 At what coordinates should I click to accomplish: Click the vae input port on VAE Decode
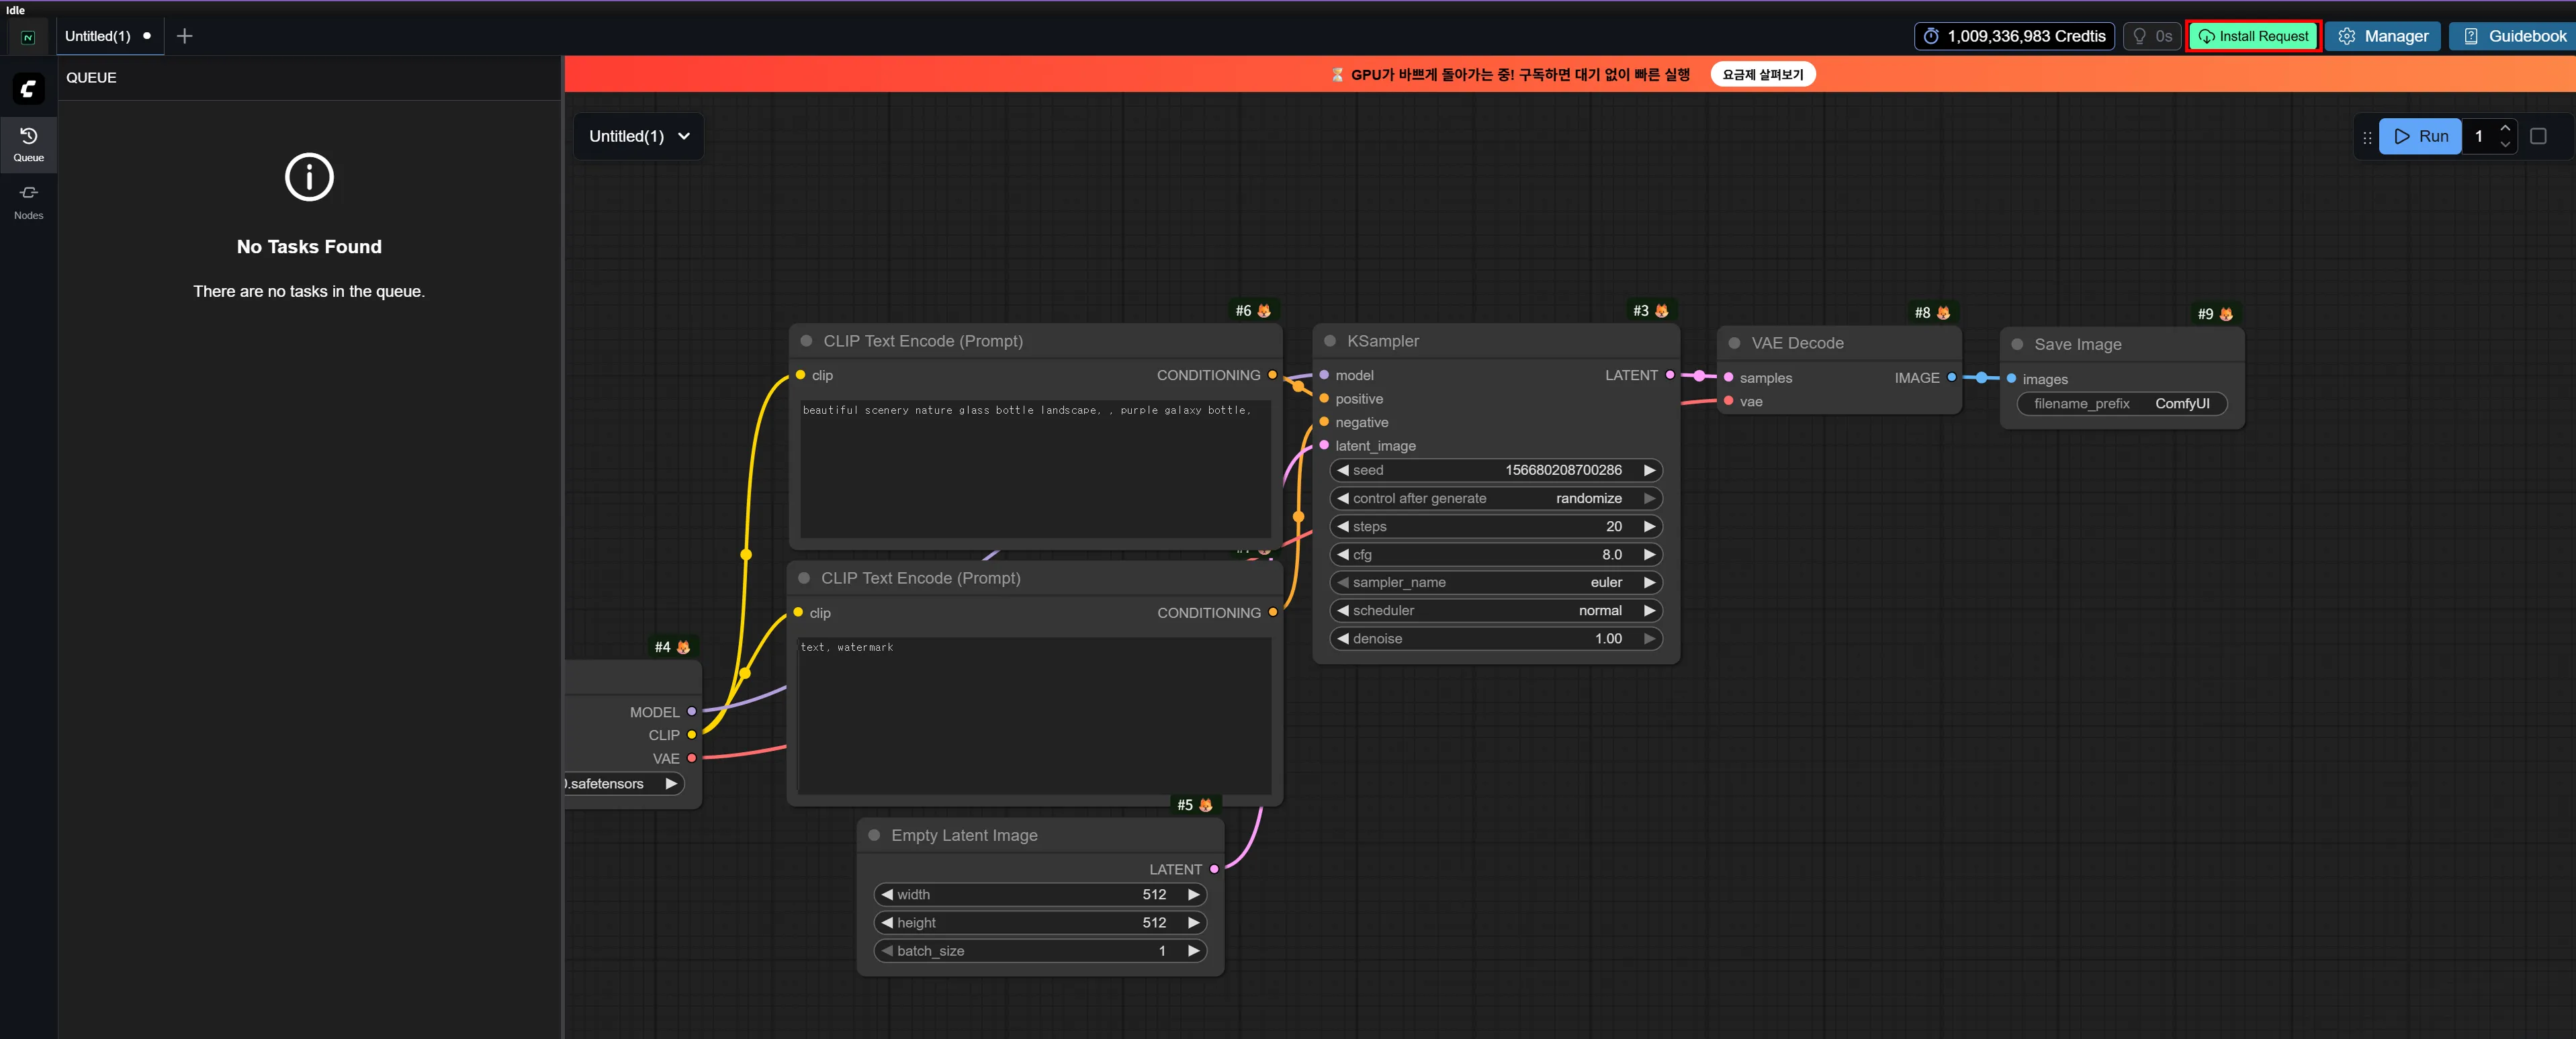1728,401
